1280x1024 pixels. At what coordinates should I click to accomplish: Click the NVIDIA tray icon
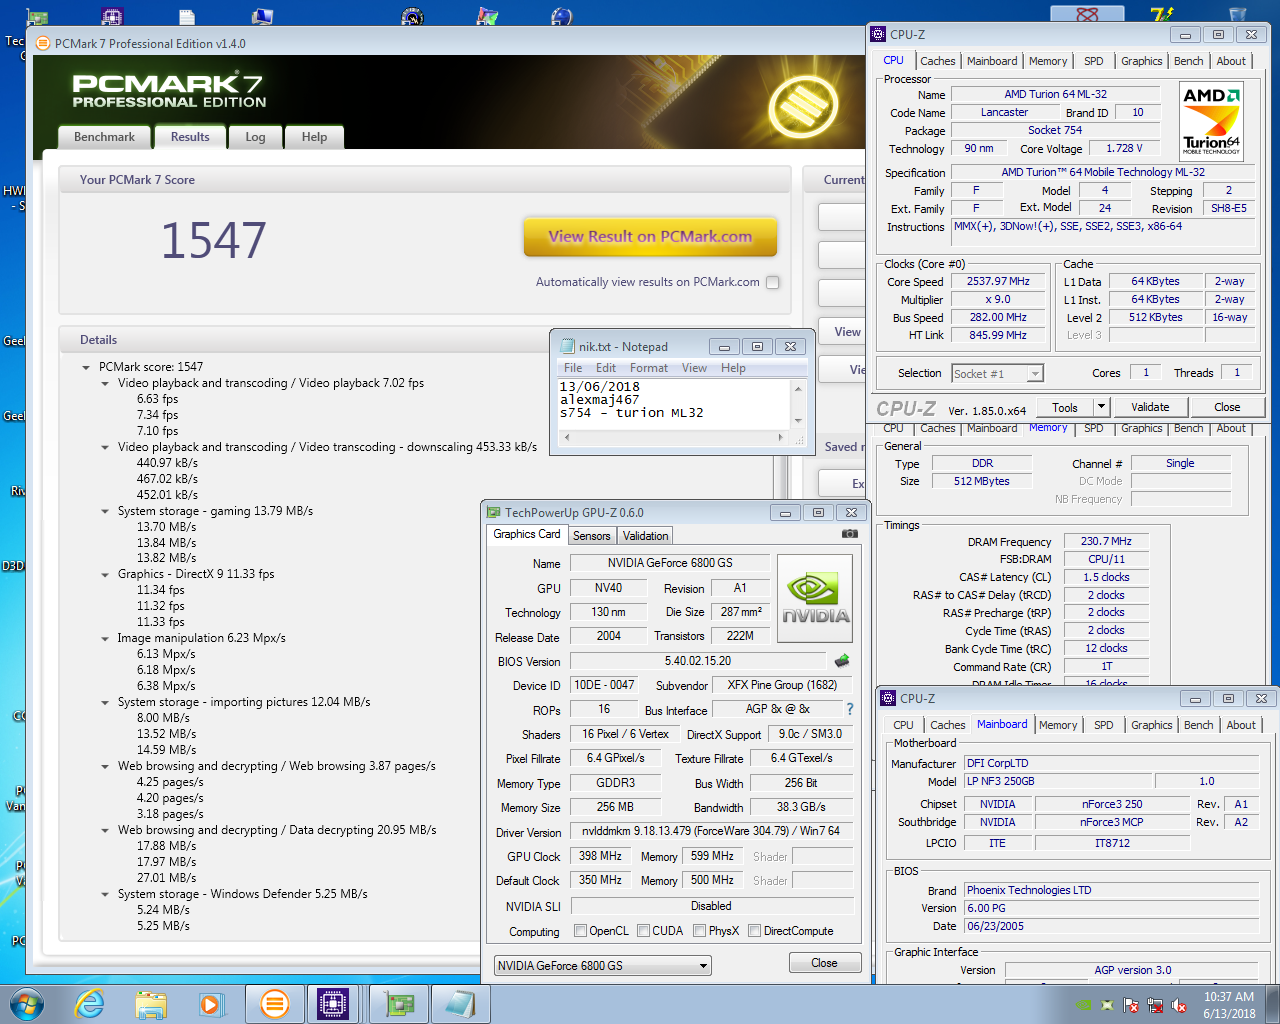[1084, 1005]
